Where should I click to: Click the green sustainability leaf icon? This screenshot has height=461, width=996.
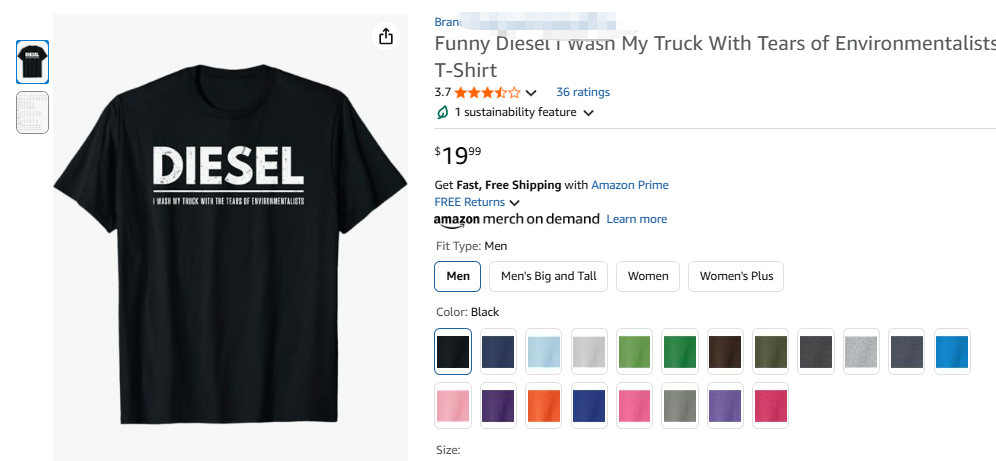pos(442,112)
